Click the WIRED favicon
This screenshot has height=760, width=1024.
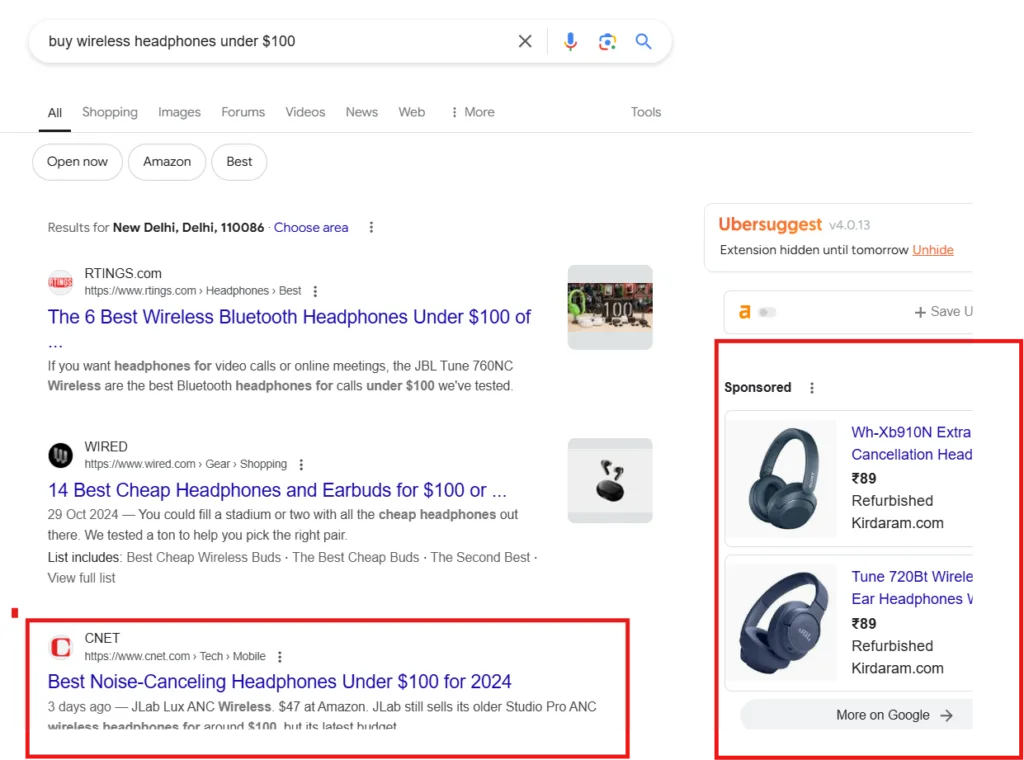(x=60, y=455)
